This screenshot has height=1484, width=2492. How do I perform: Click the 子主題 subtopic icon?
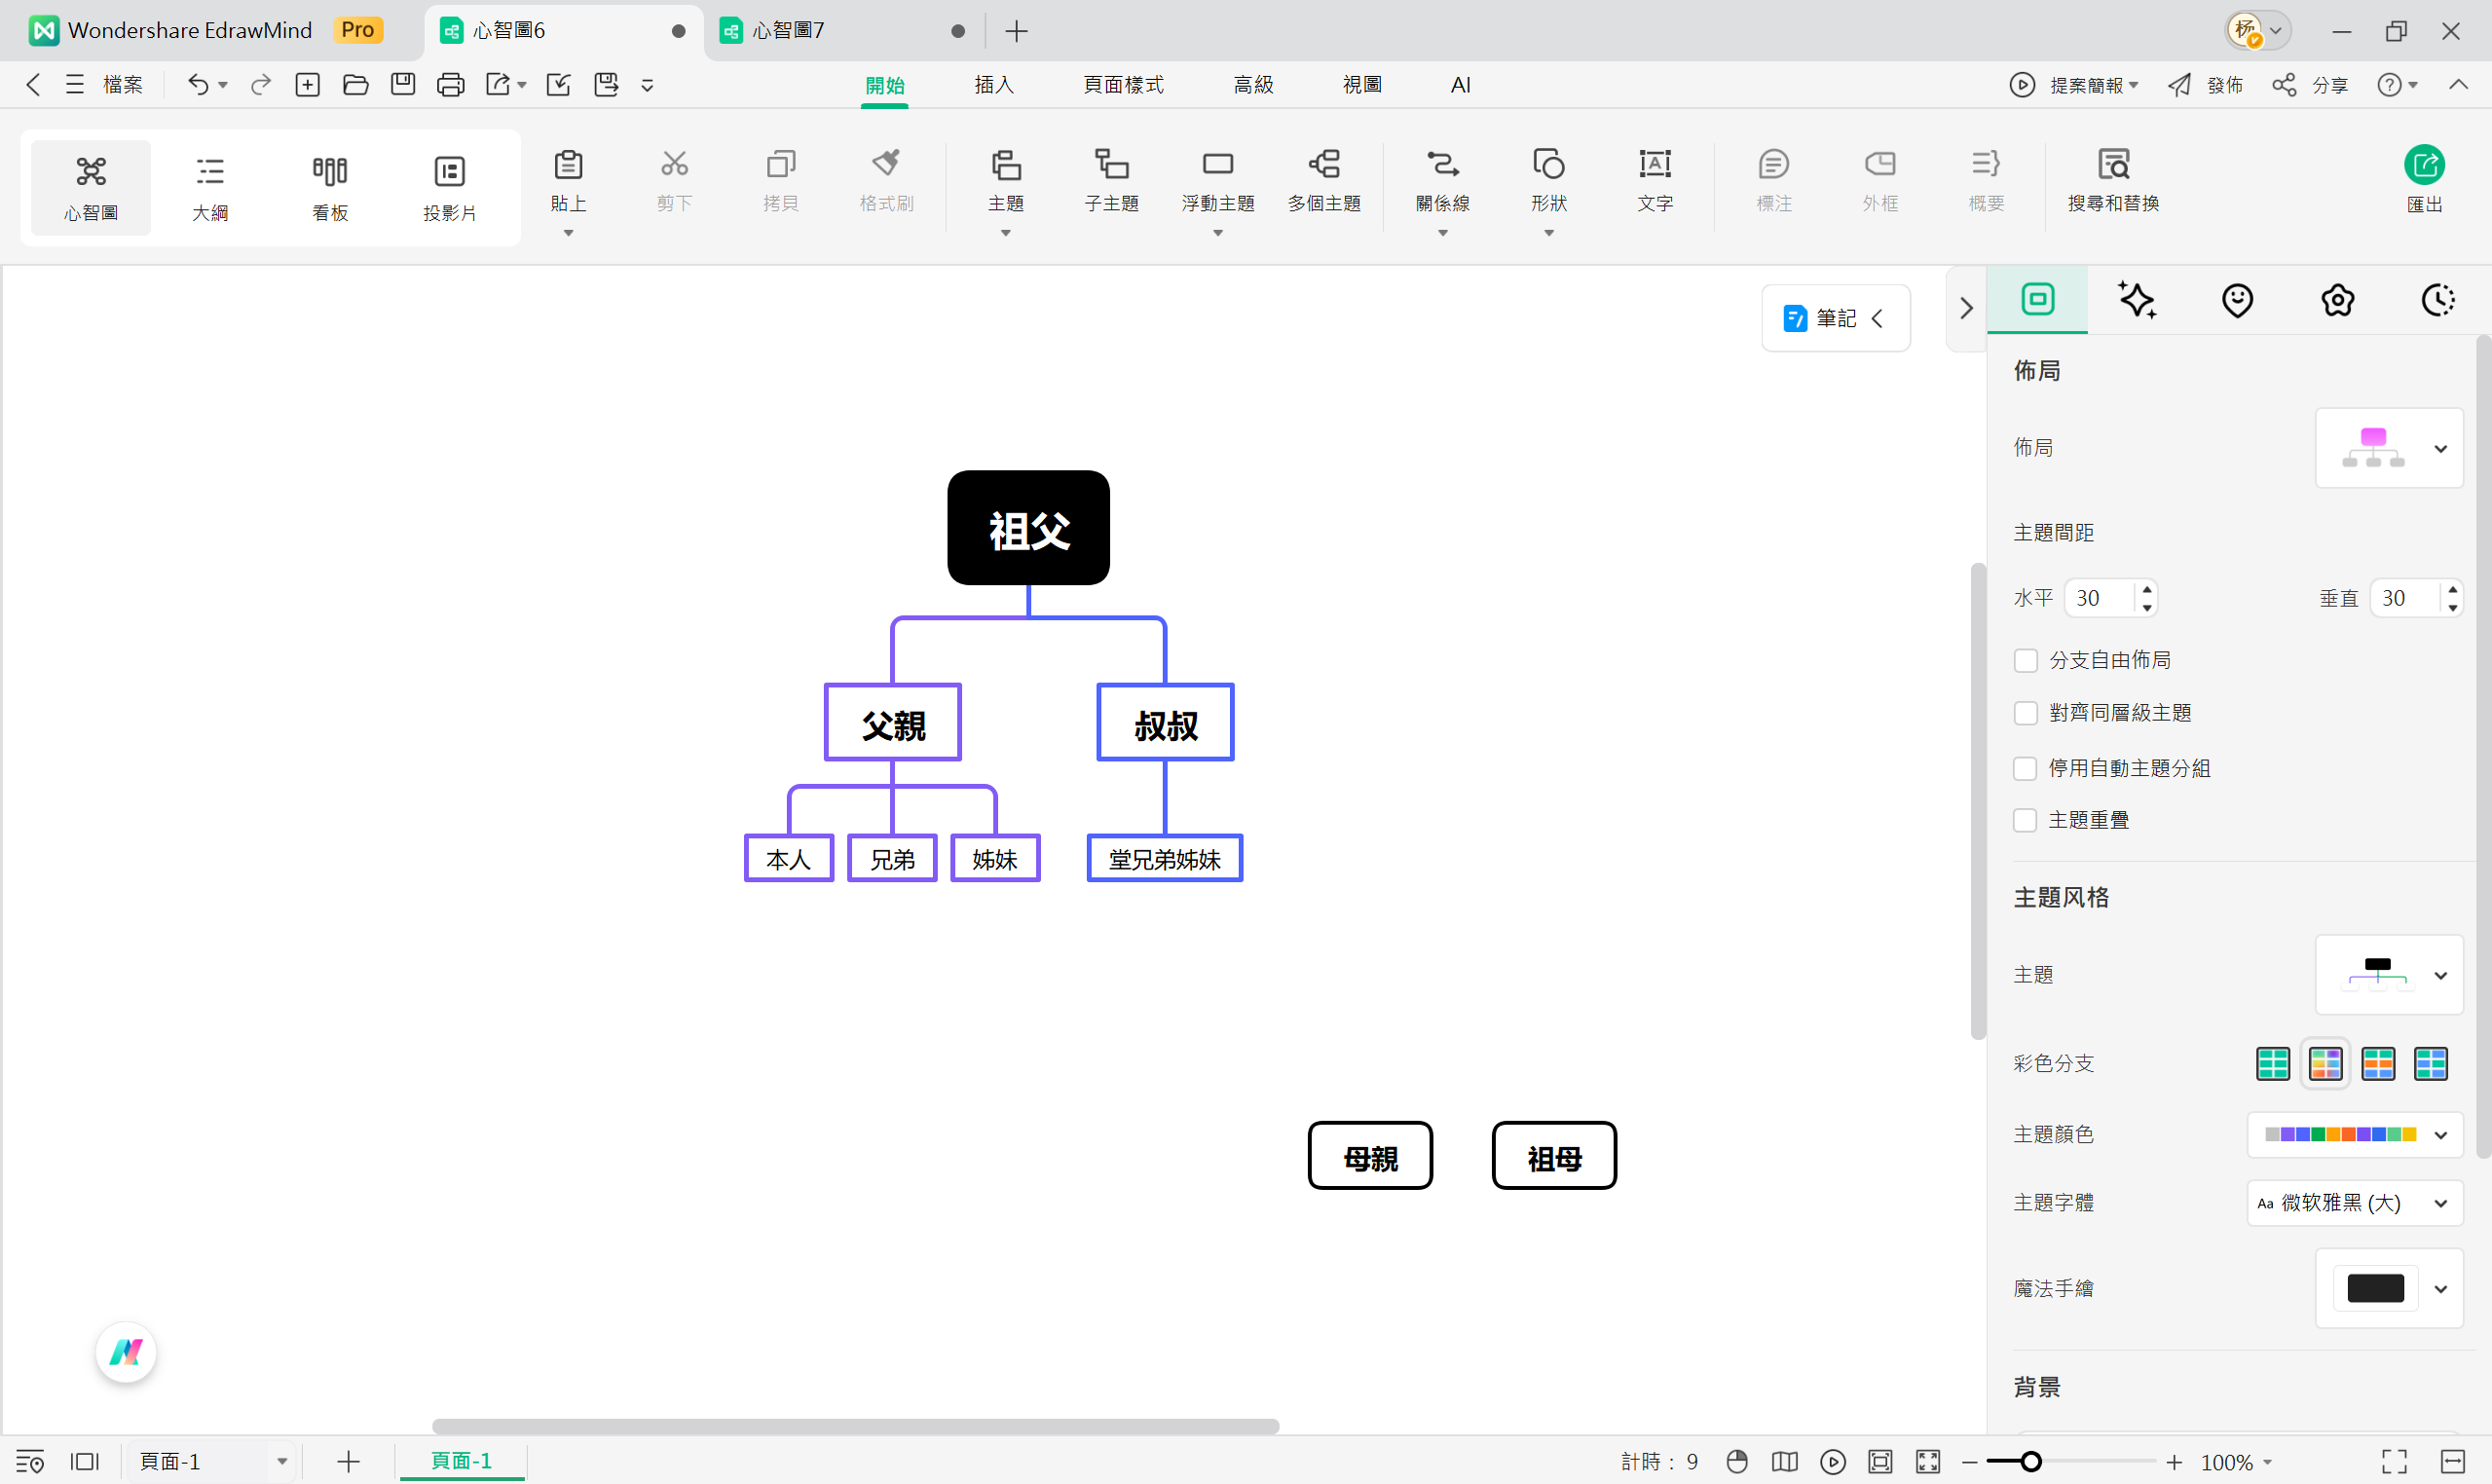[1111, 165]
